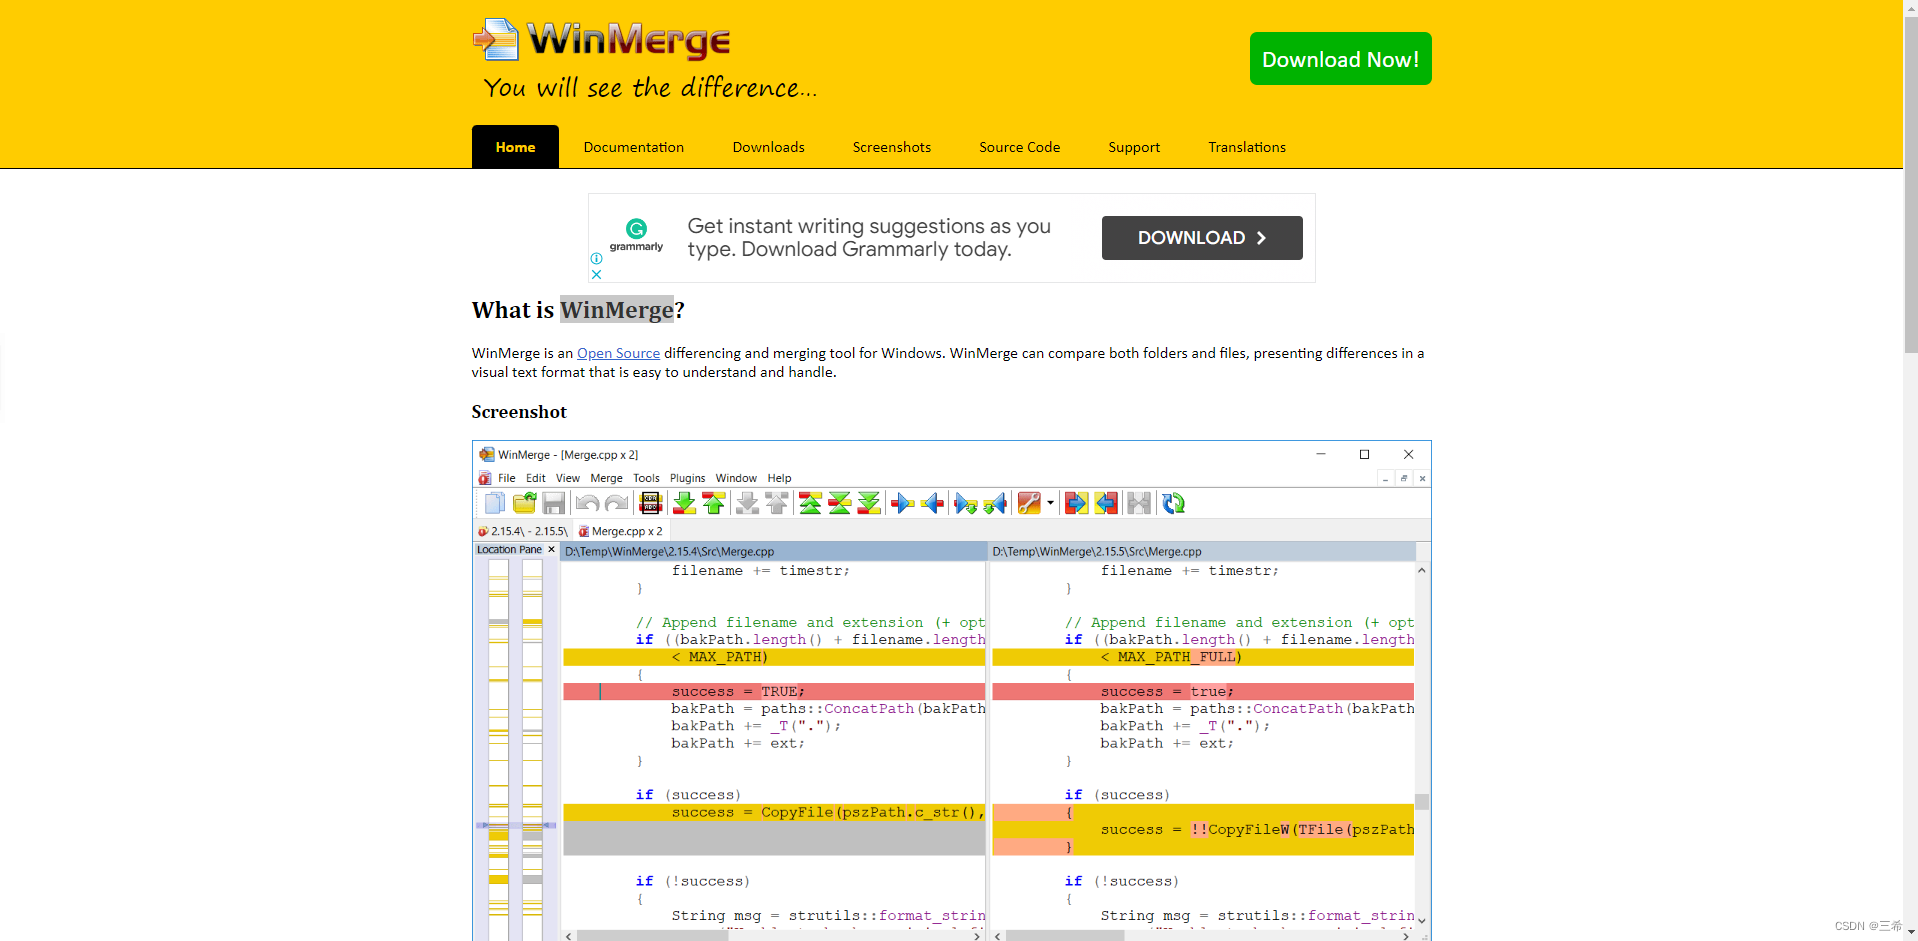Open the Plugins menu in WinMerge
Screen dimensions: 1918x941
[x=687, y=478]
